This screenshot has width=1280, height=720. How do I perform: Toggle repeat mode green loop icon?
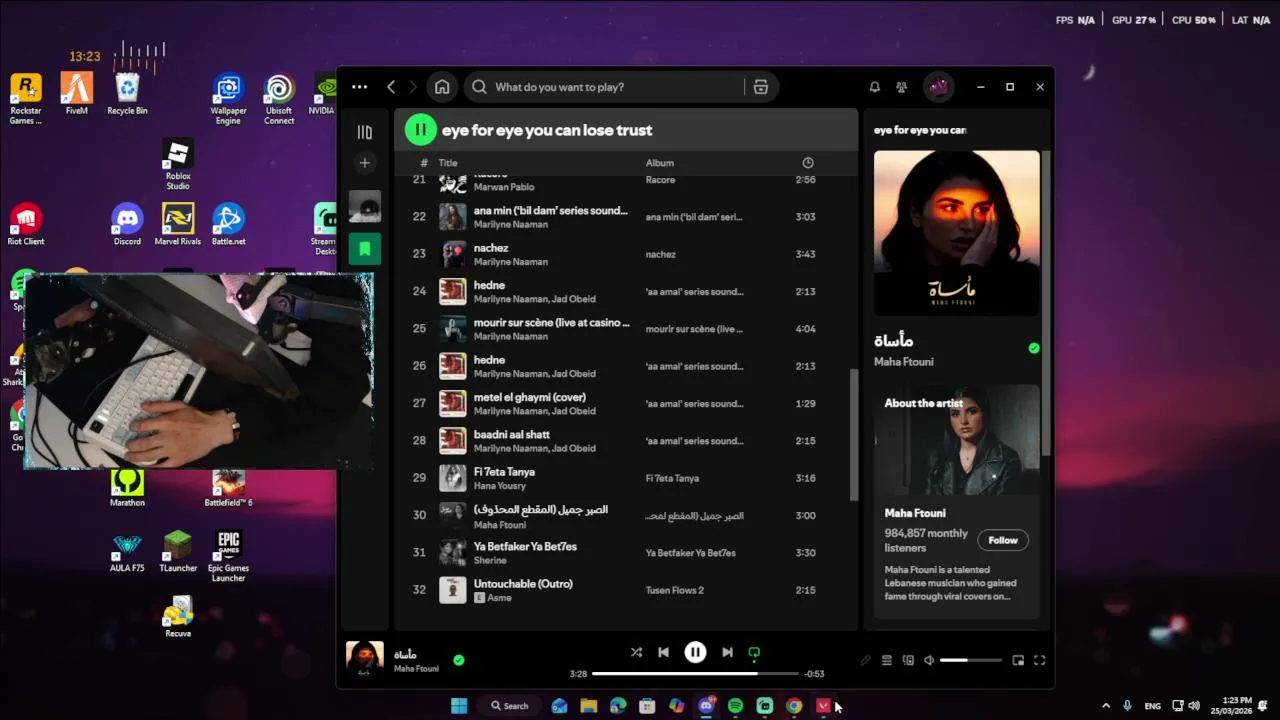point(754,653)
